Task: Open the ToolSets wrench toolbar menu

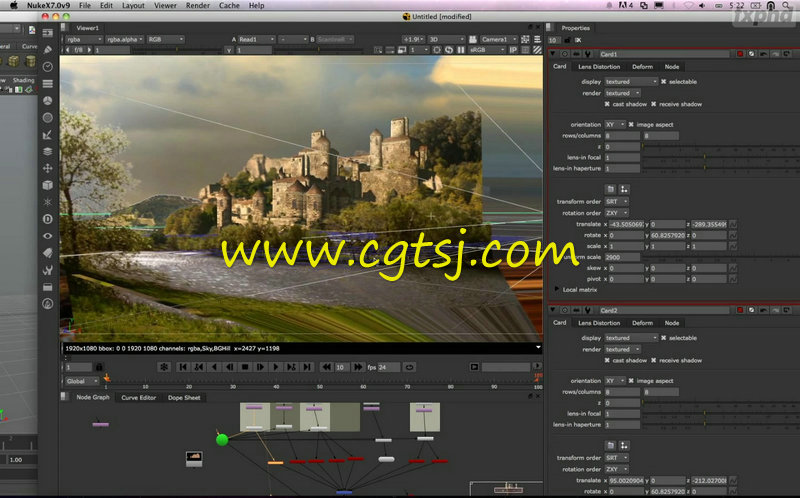Action: [48, 270]
